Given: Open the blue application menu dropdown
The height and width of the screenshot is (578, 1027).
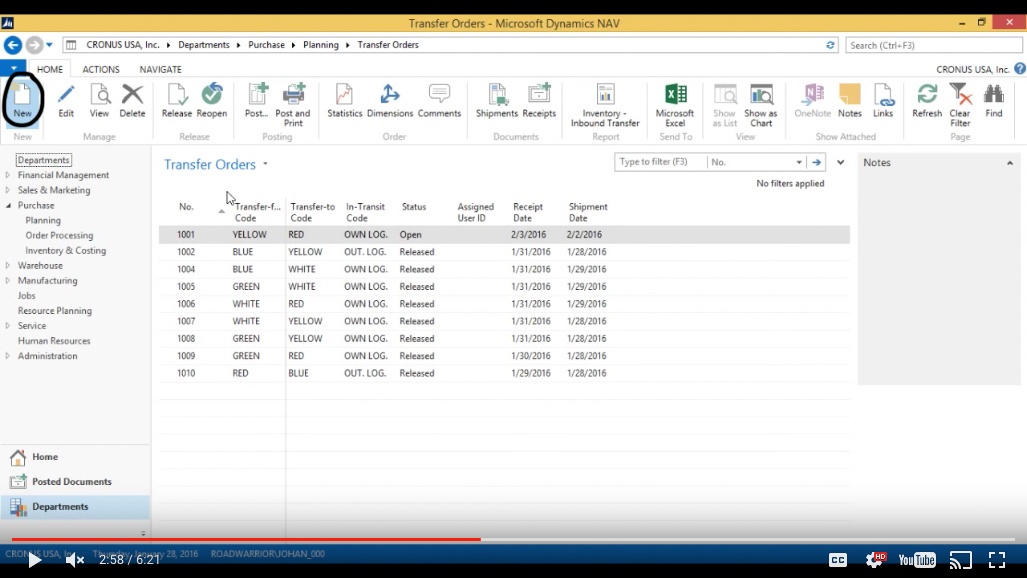Looking at the screenshot, I should 13,68.
